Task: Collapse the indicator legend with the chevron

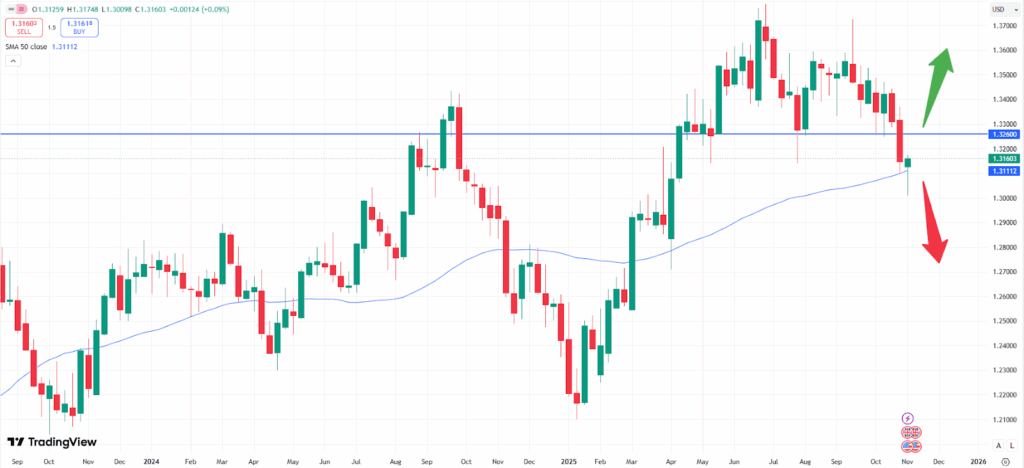Action: [13, 61]
